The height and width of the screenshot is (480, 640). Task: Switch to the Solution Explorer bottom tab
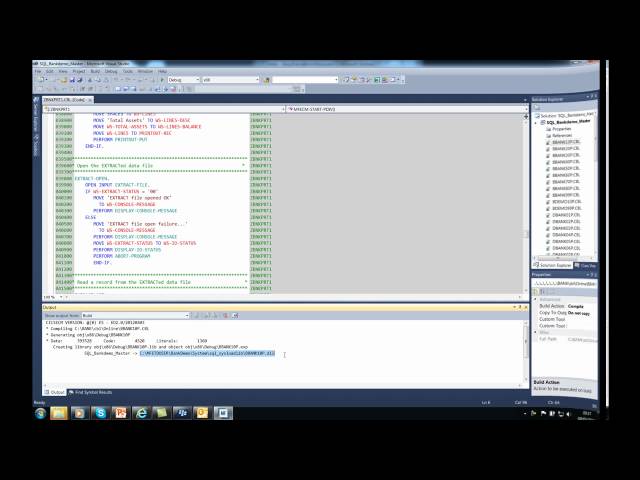coord(552,265)
